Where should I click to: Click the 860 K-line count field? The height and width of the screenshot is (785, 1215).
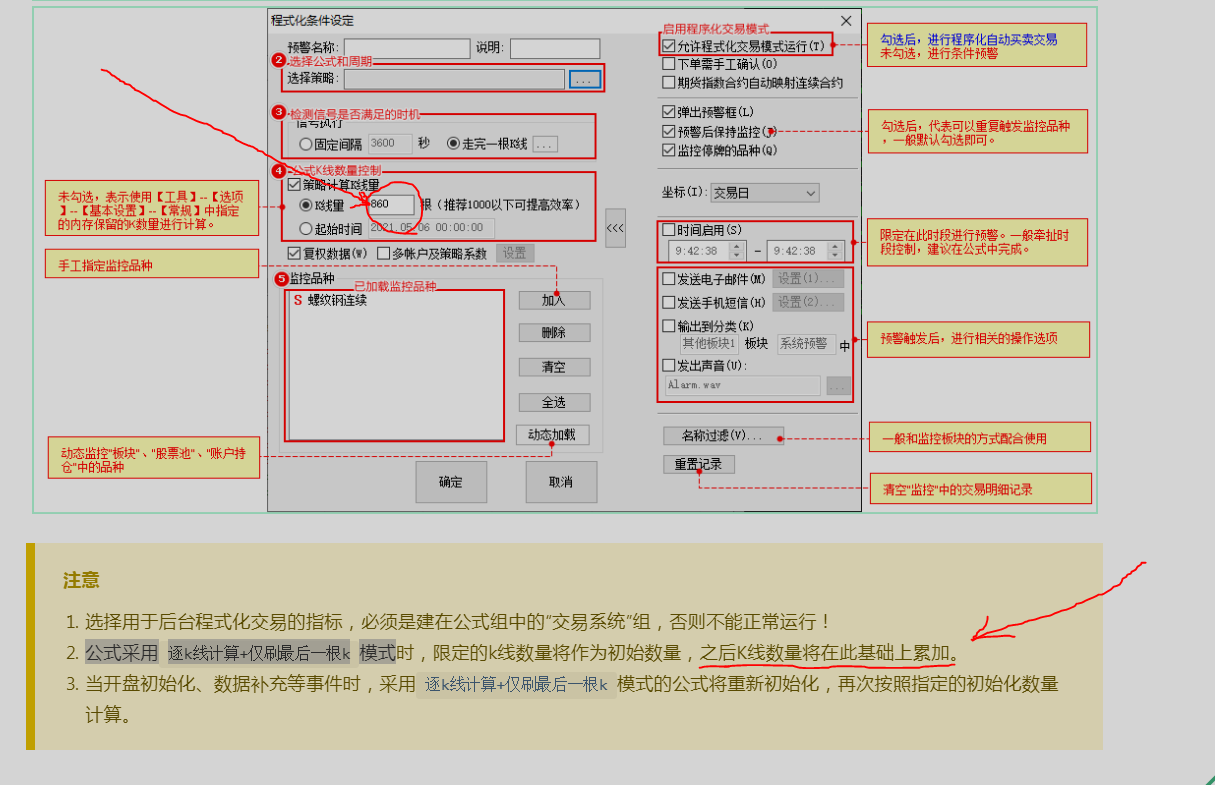[x=390, y=204]
